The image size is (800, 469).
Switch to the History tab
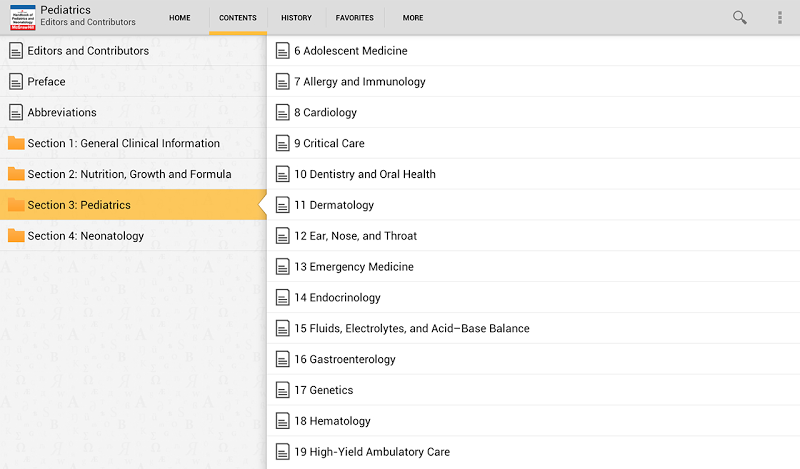point(296,18)
